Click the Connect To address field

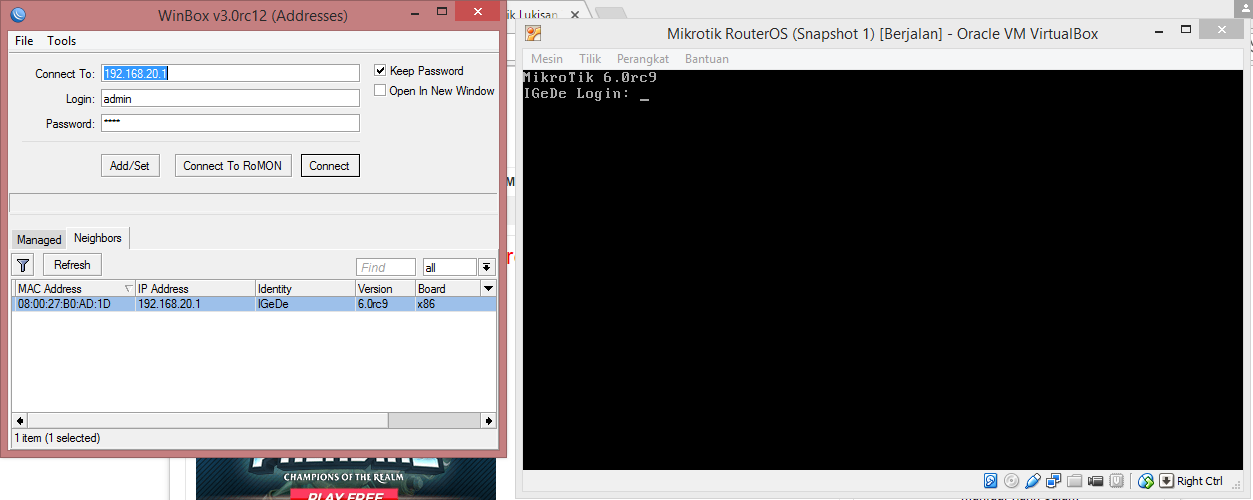[230, 74]
